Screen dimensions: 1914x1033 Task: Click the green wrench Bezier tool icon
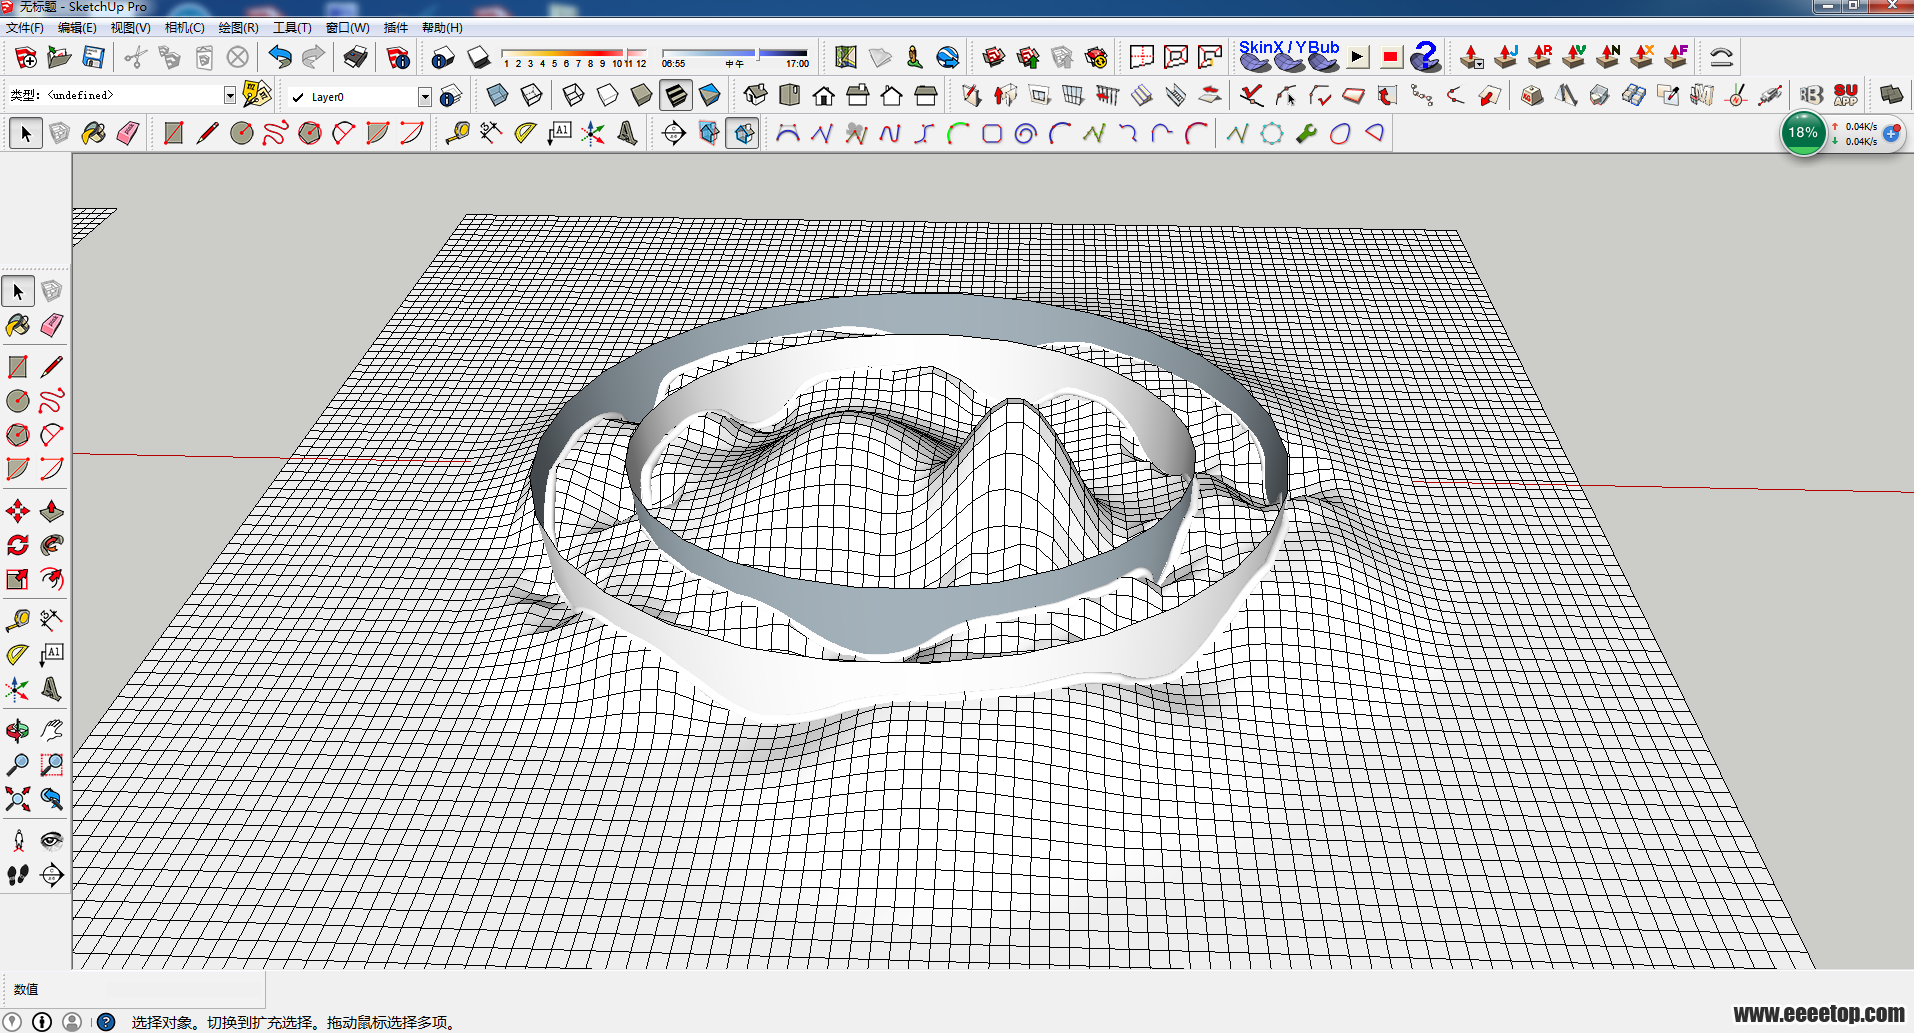pyautogui.click(x=1306, y=133)
